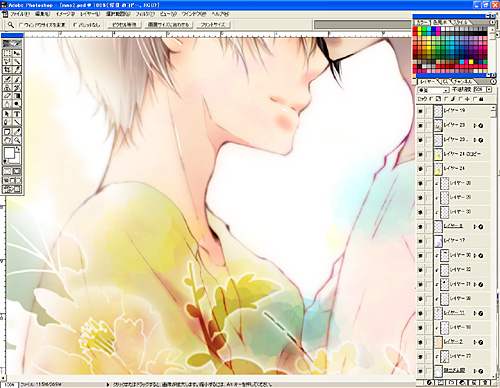Select the Eyedropper tool

click(17, 132)
